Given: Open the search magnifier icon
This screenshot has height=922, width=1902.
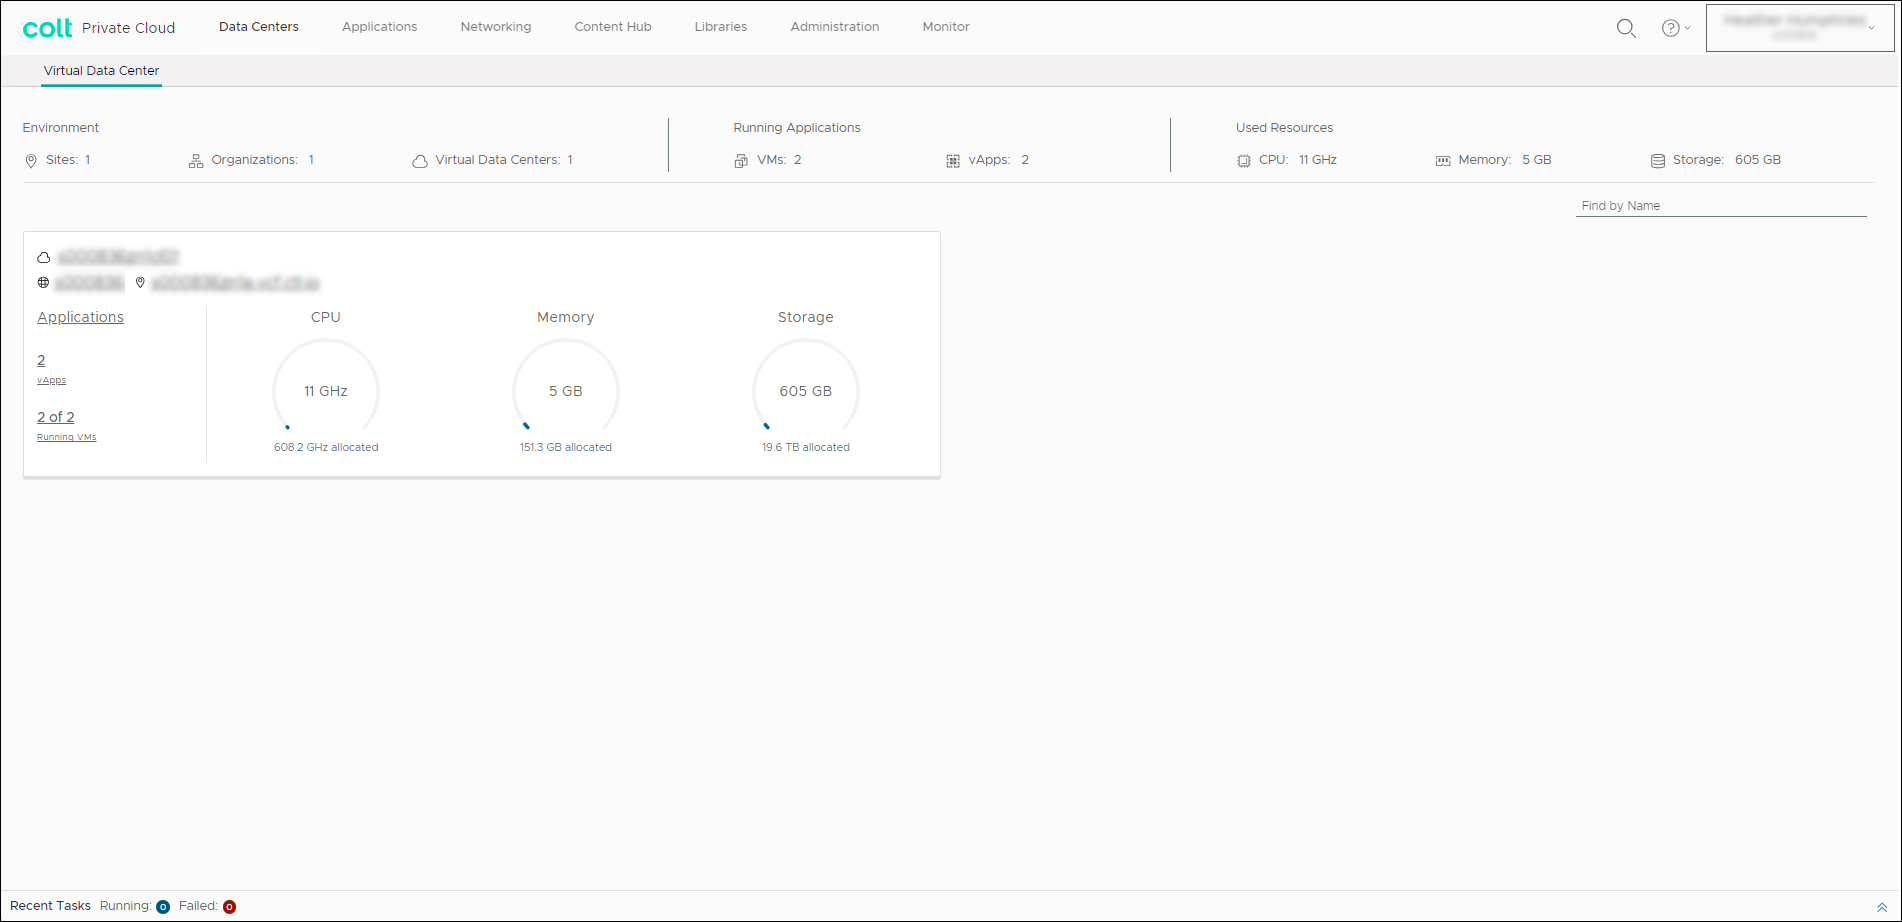Looking at the screenshot, I should [1626, 28].
